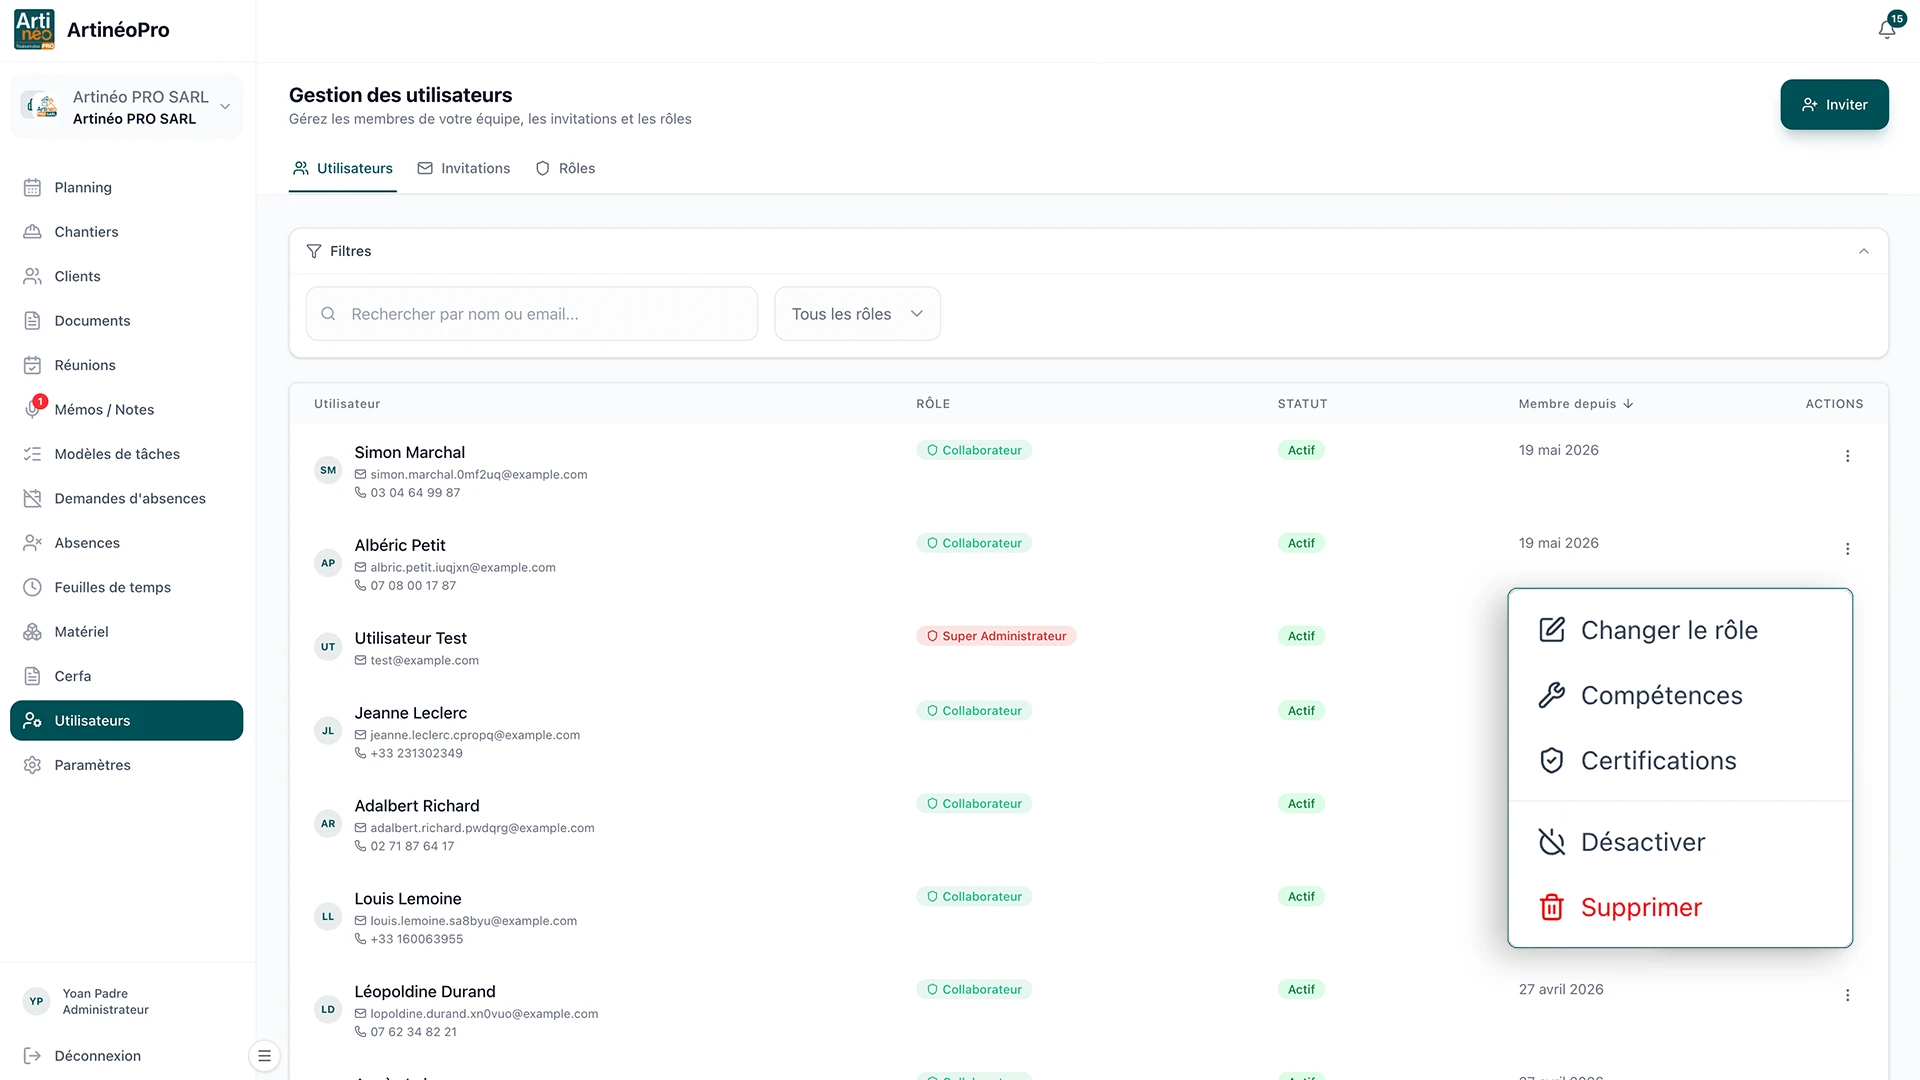1920x1080 pixels.
Task: Open Paramètres in the sidebar
Action: pyautogui.click(x=127, y=765)
